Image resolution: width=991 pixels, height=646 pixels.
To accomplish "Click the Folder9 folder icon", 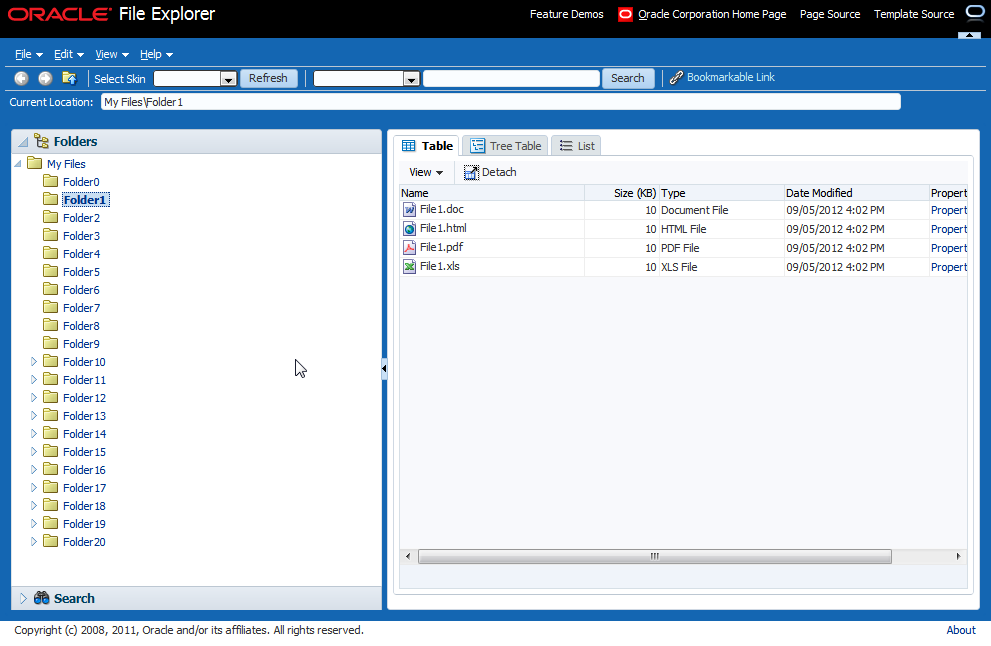I will pos(51,344).
